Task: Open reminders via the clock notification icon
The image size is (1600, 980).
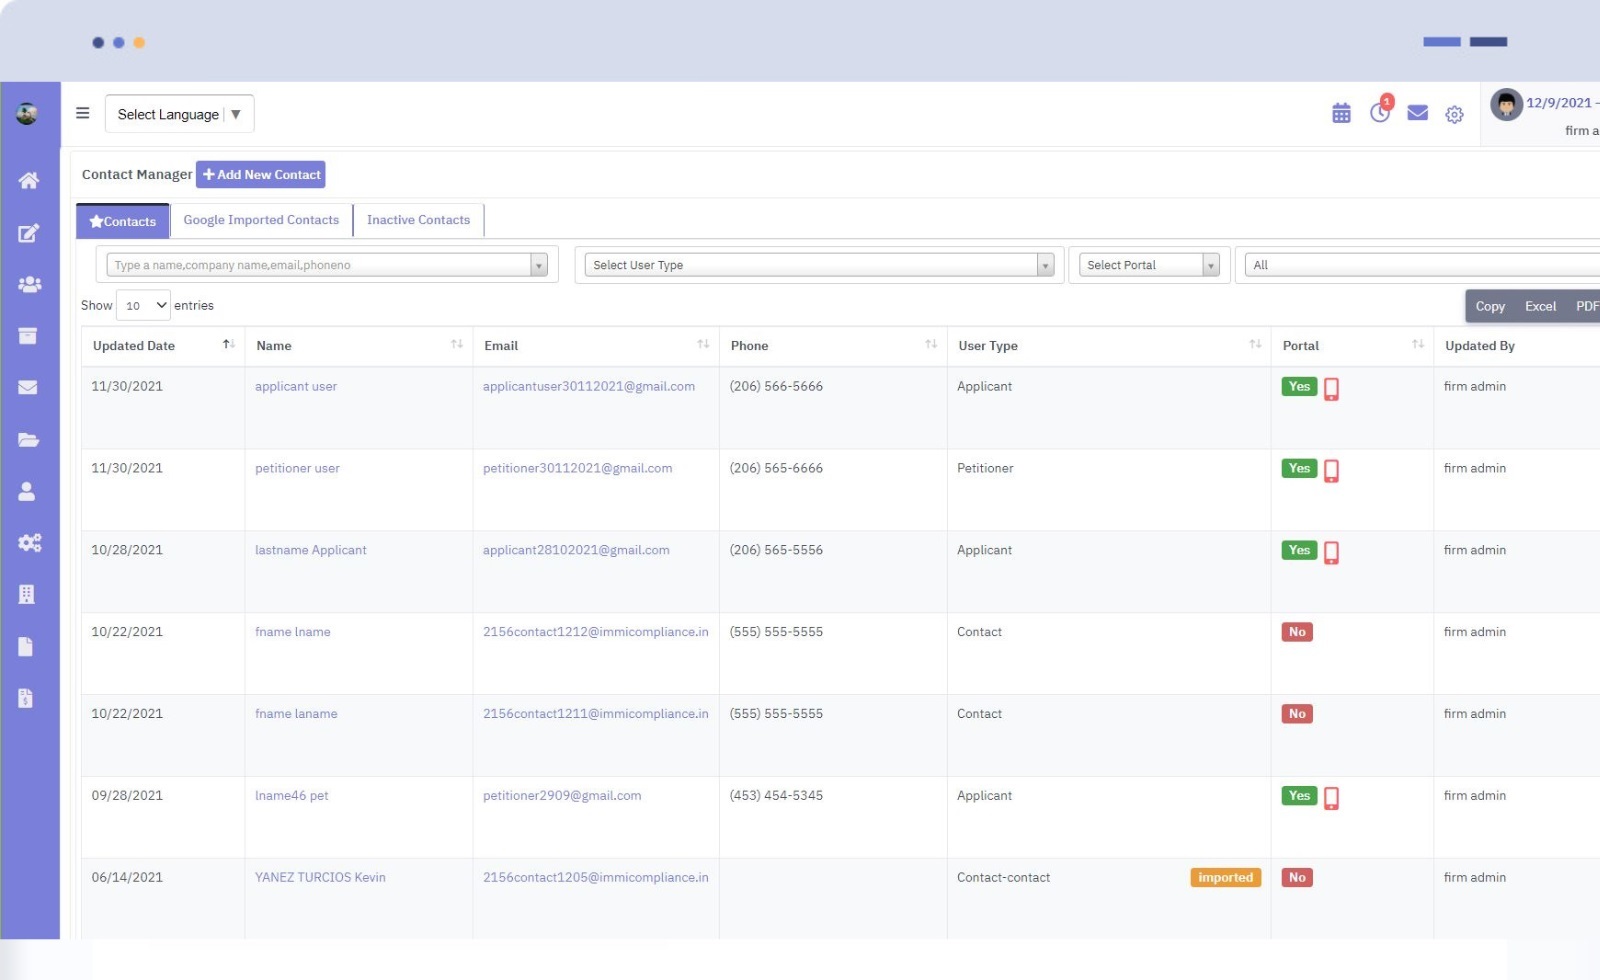Action: 1379,113
